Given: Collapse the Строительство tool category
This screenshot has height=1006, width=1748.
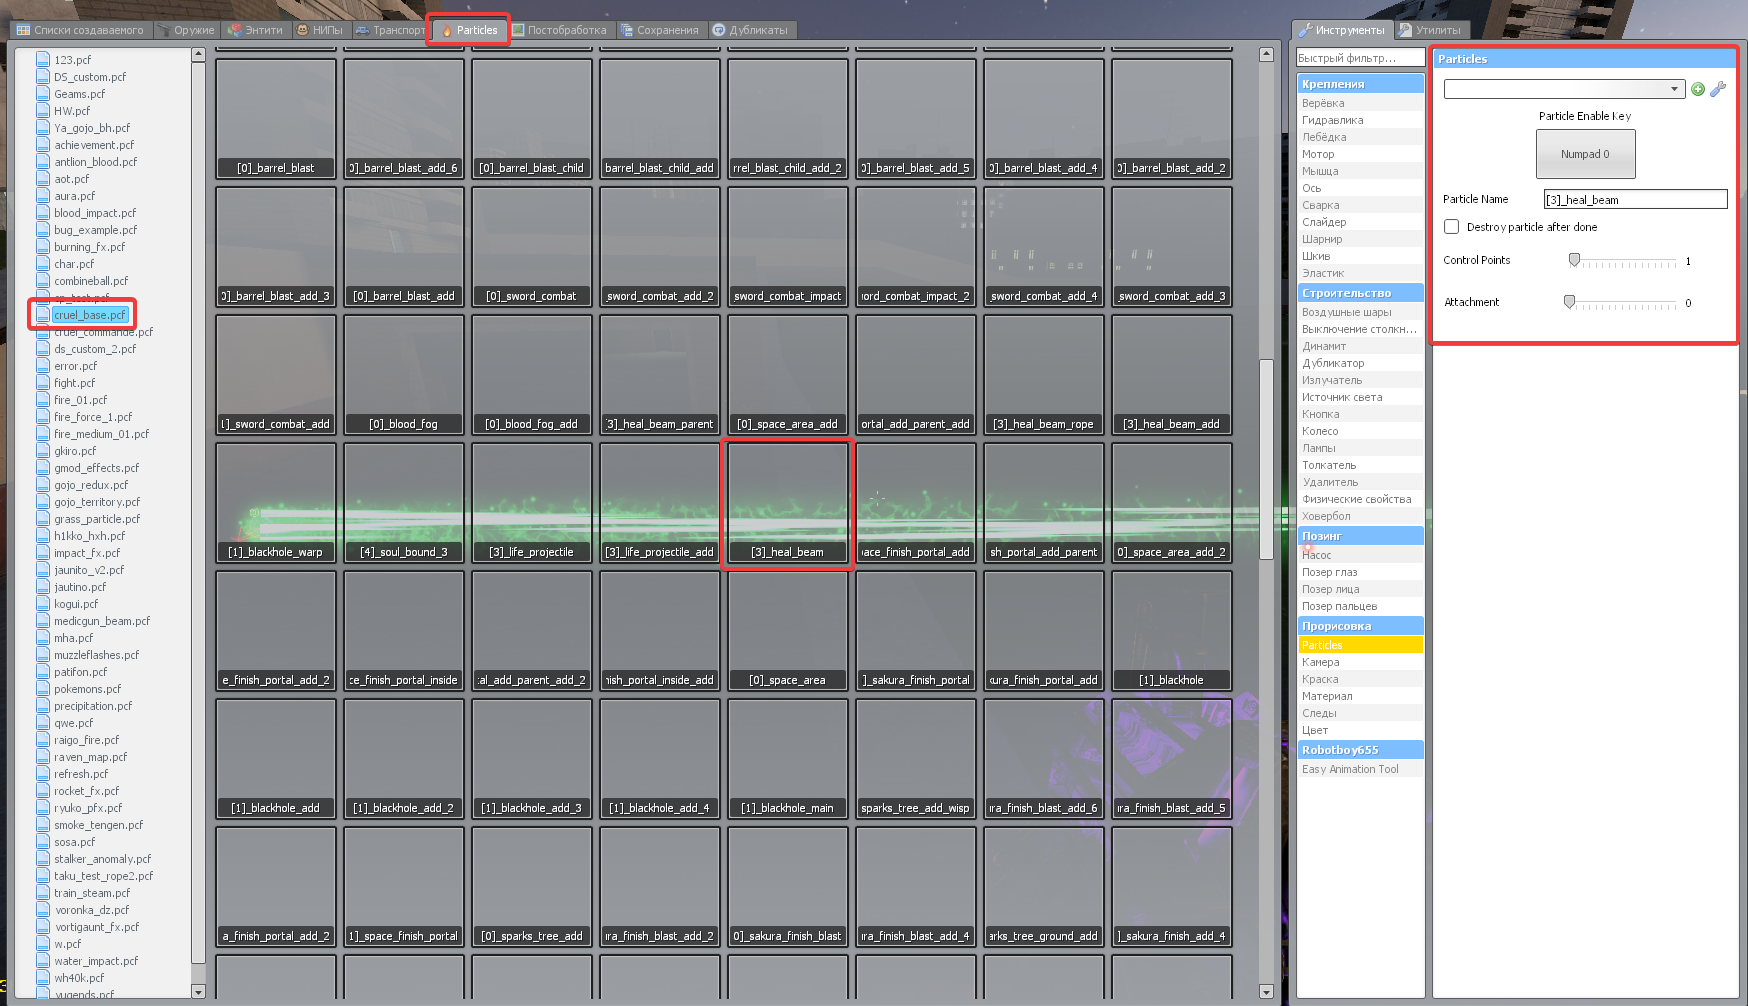Looking at the screenshot, I should [1360, 293].
